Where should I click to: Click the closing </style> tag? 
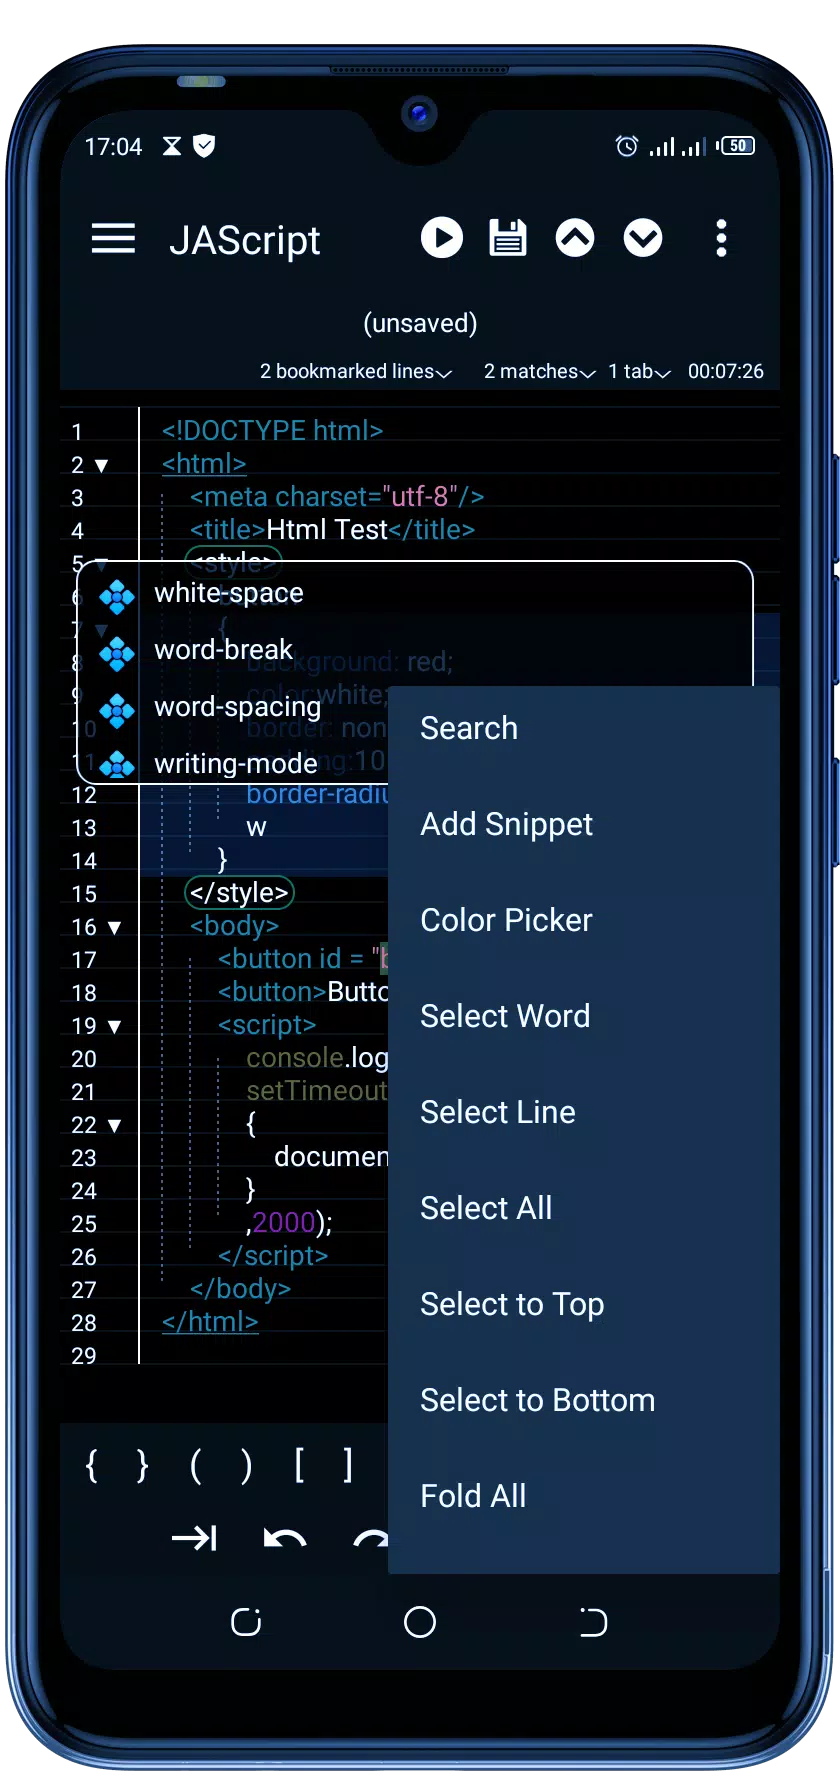[x=239, y=893]
